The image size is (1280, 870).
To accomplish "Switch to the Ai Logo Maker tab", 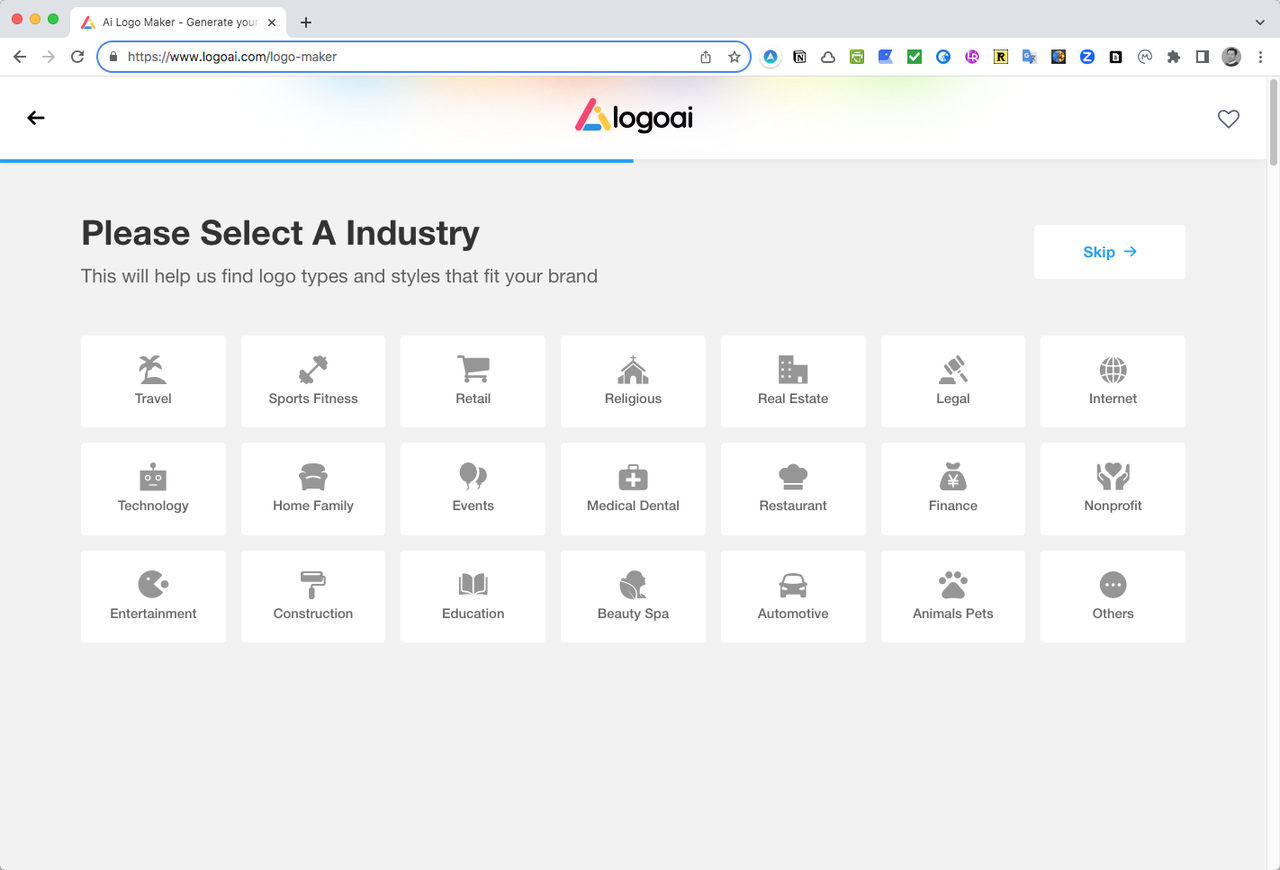I will point(178,22).
